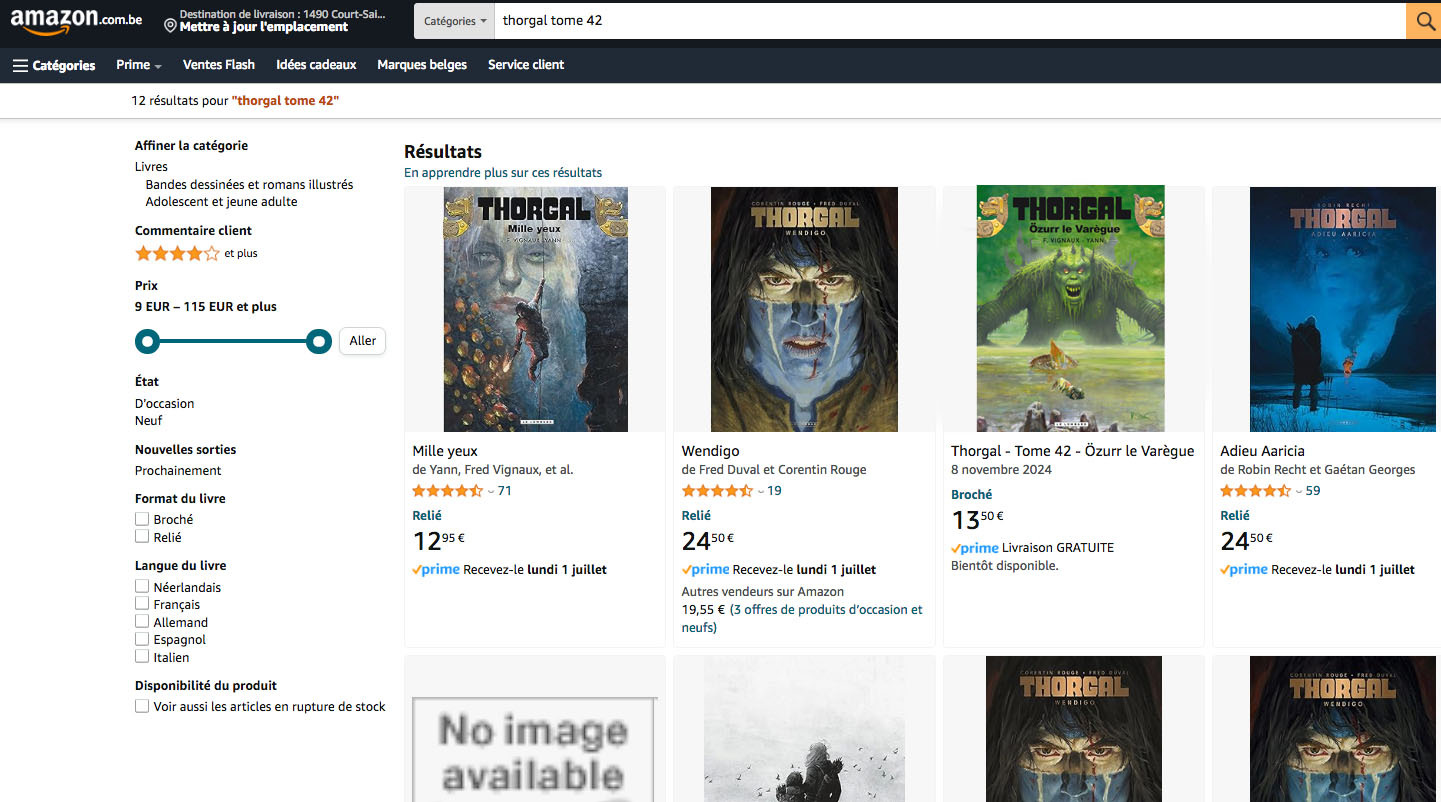This screenshot has width=1441, height=802.
Task: Open the '3 offres de produits d'occasion' link
Action: [x=826, y=610]
